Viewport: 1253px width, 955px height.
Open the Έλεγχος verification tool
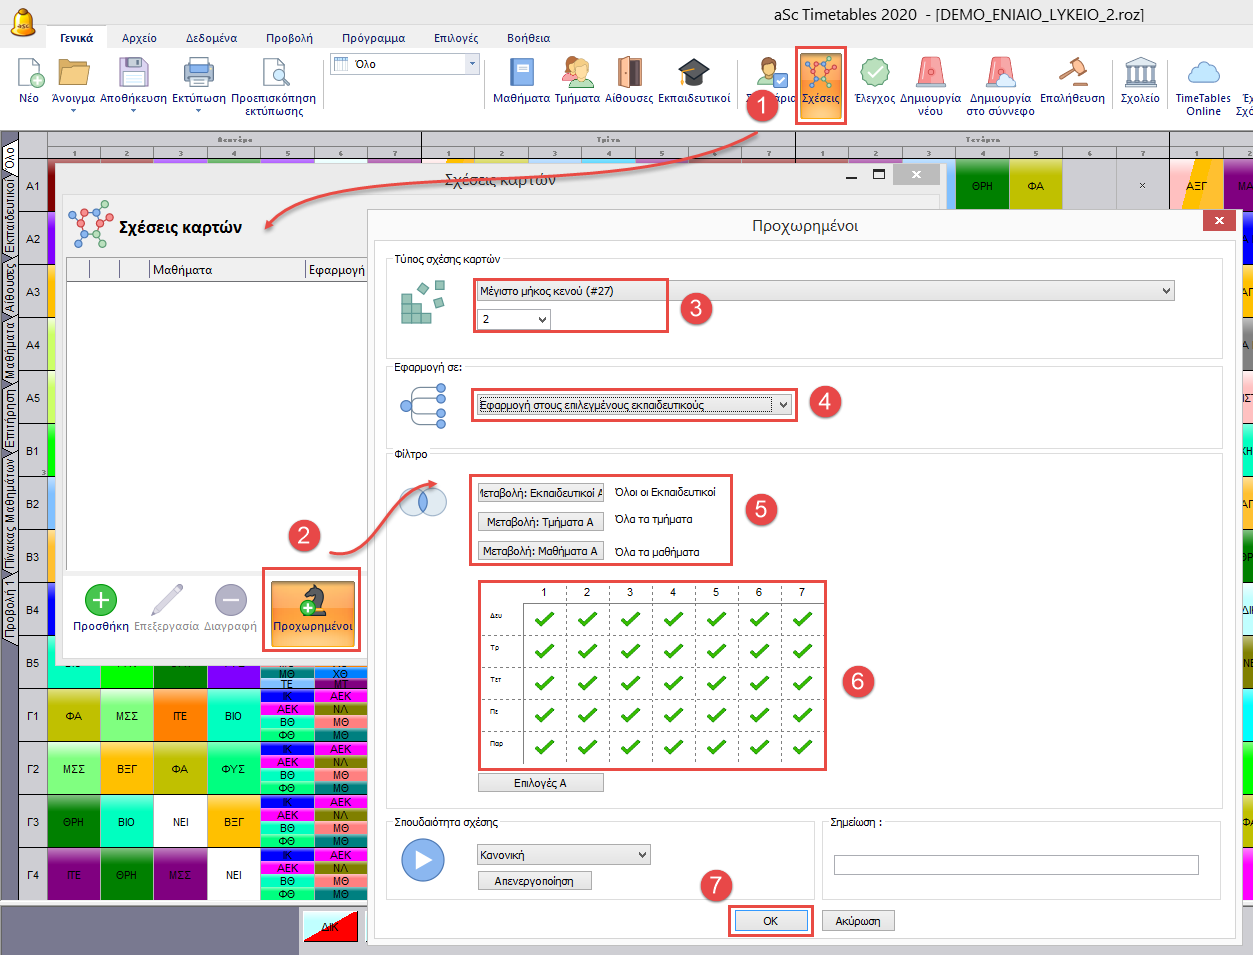874,75
